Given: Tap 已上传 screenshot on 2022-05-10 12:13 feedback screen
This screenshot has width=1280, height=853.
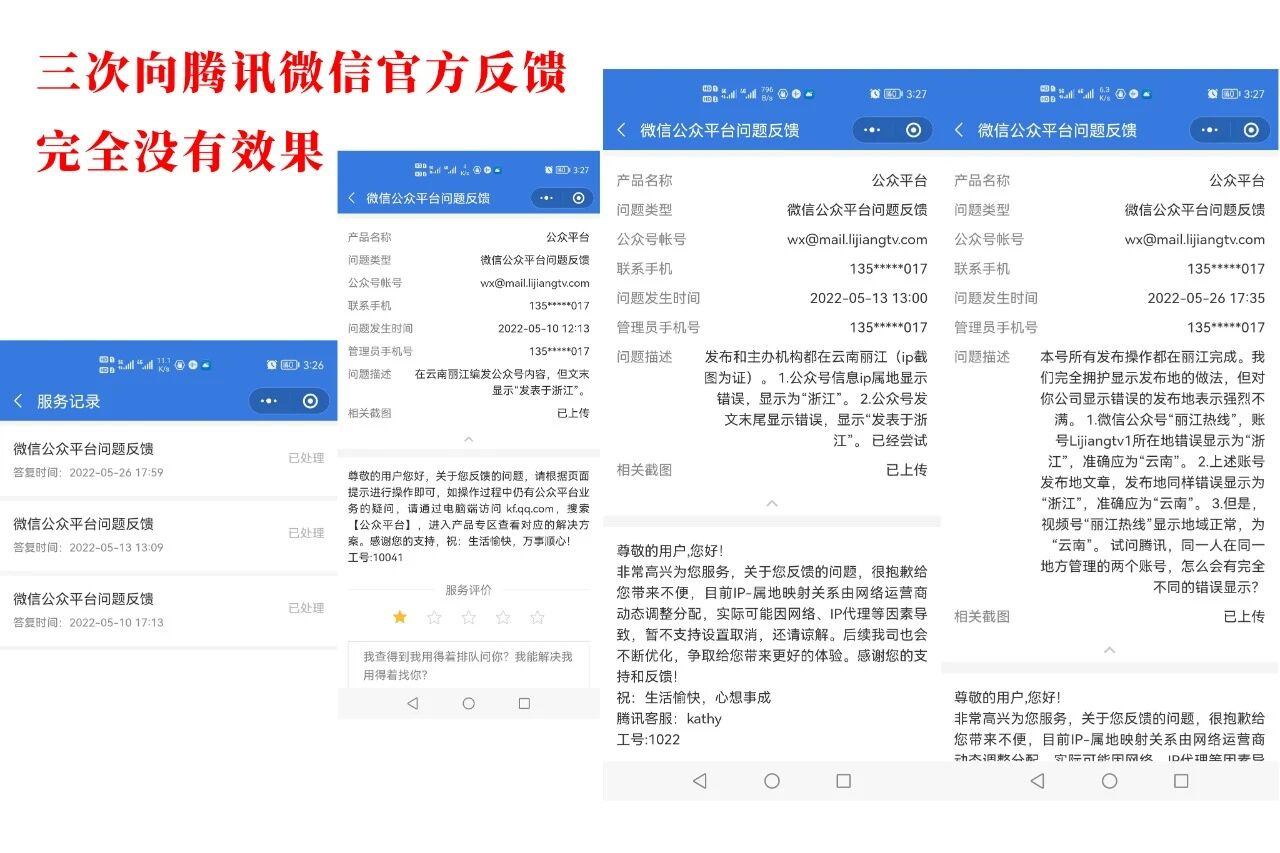Looking at the screenshot, I should click(573, 413).
